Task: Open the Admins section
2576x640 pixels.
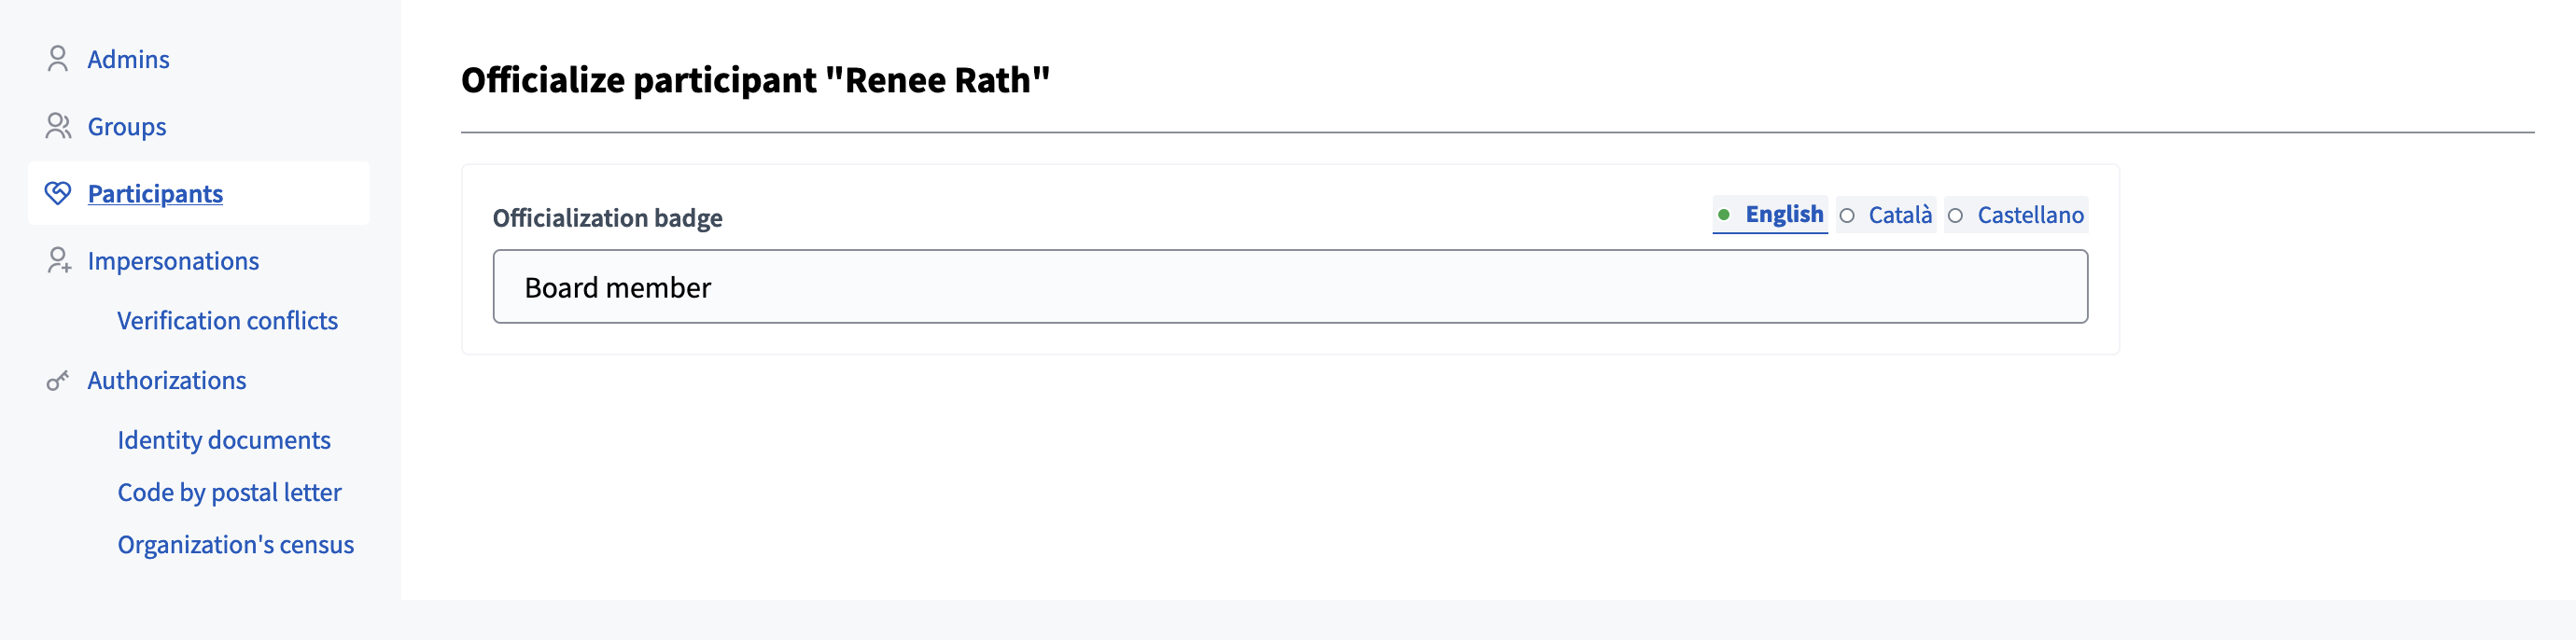Action: point(128,60)
